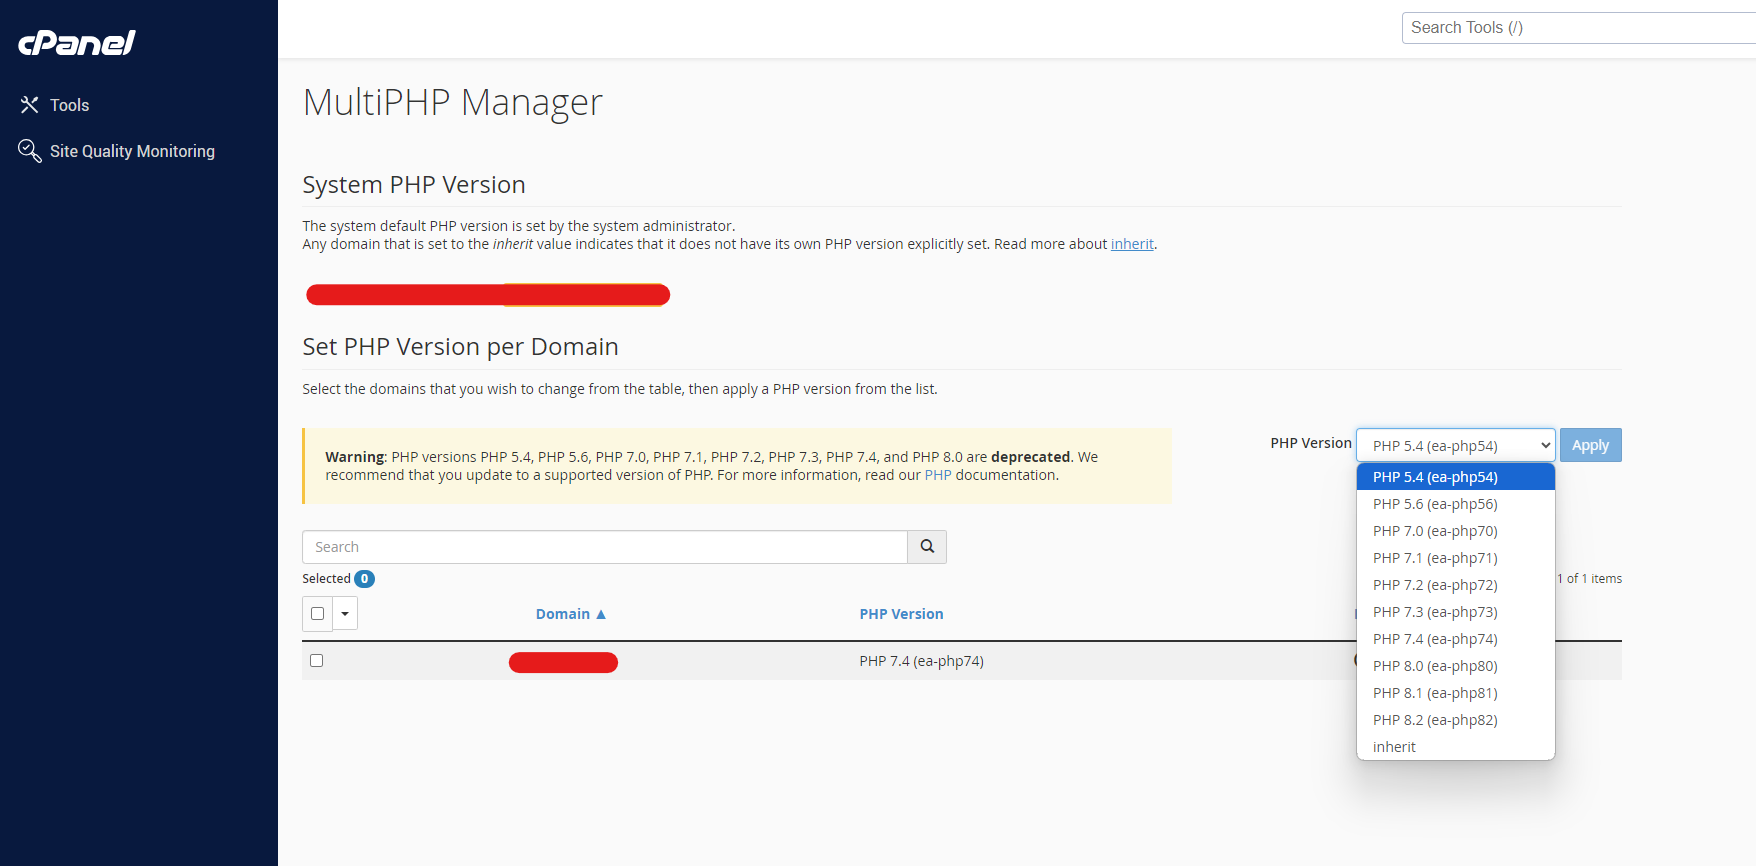
Task: Choose PHP 8.2 (ea-php82) from list
Action: [1435, 720]
